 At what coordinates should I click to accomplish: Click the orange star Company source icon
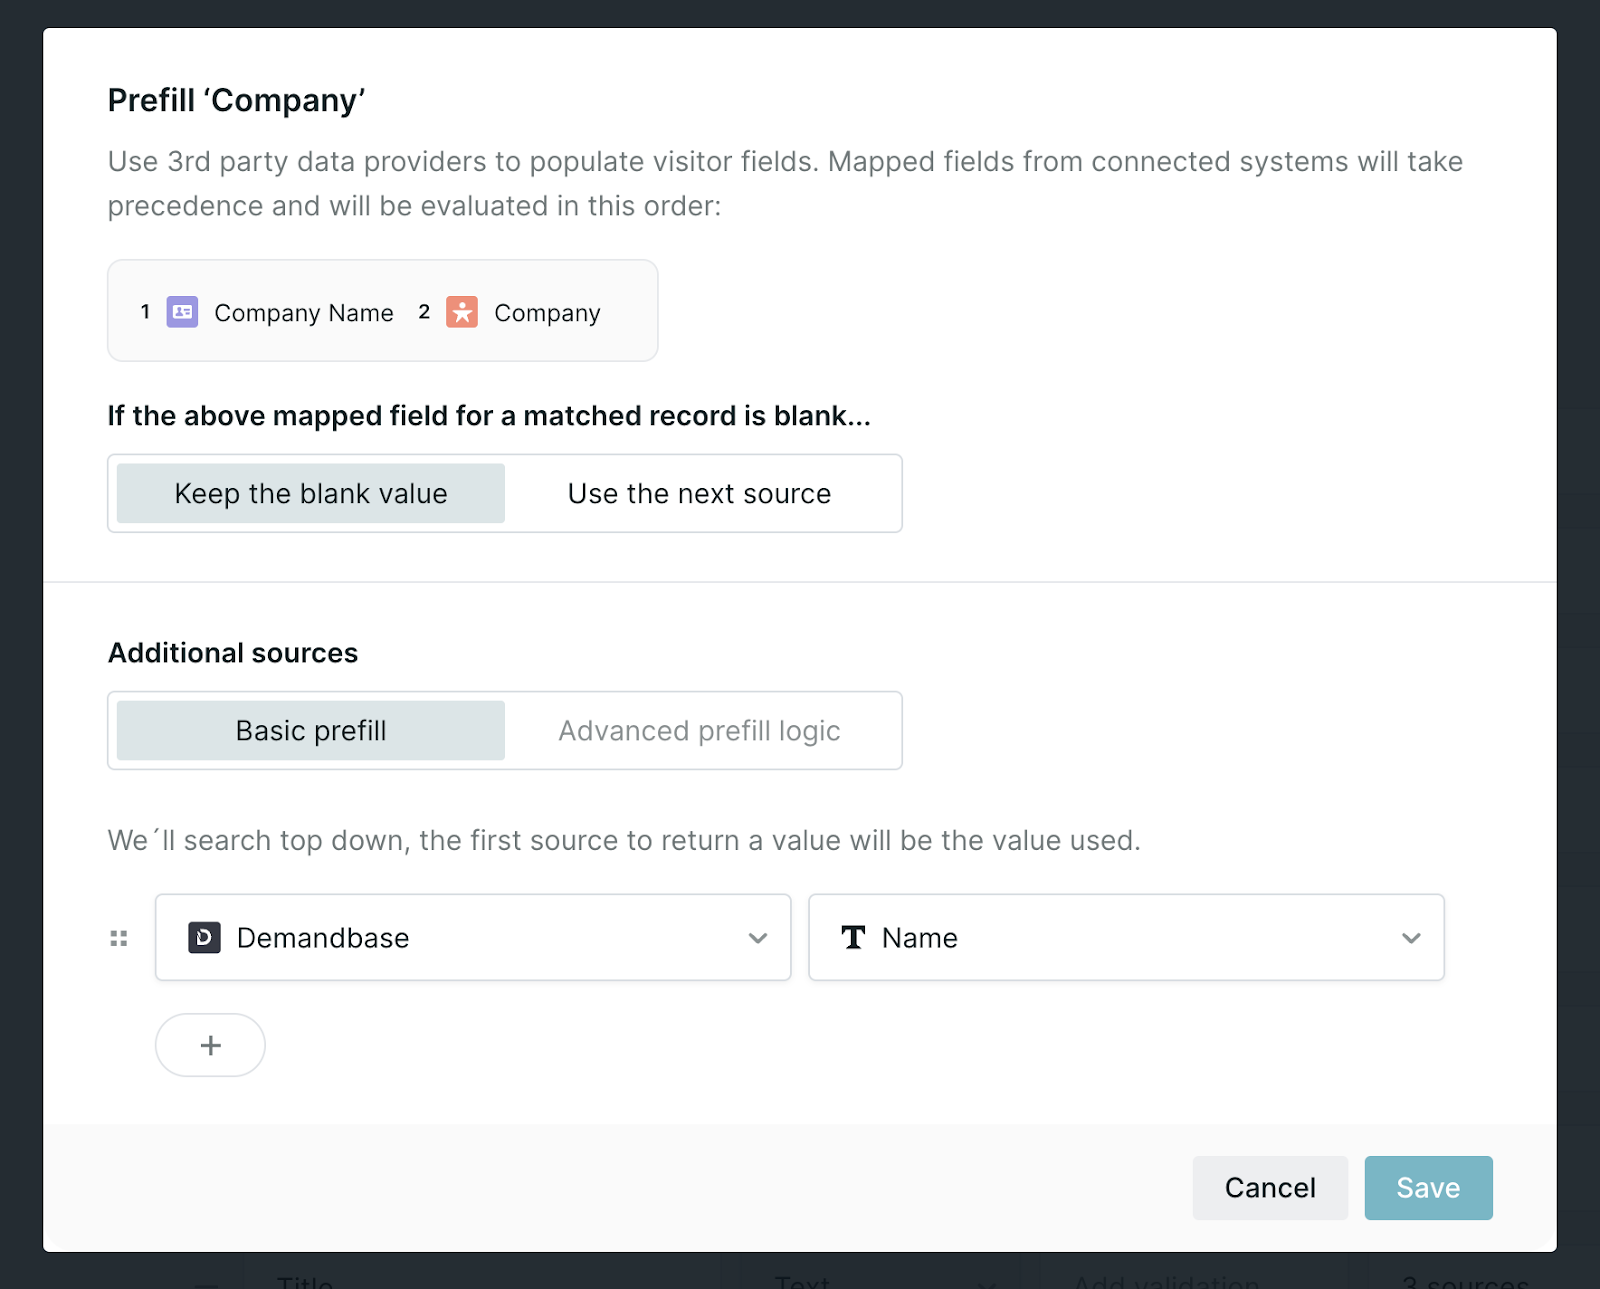pyautogui.click(x=462, y=312)
